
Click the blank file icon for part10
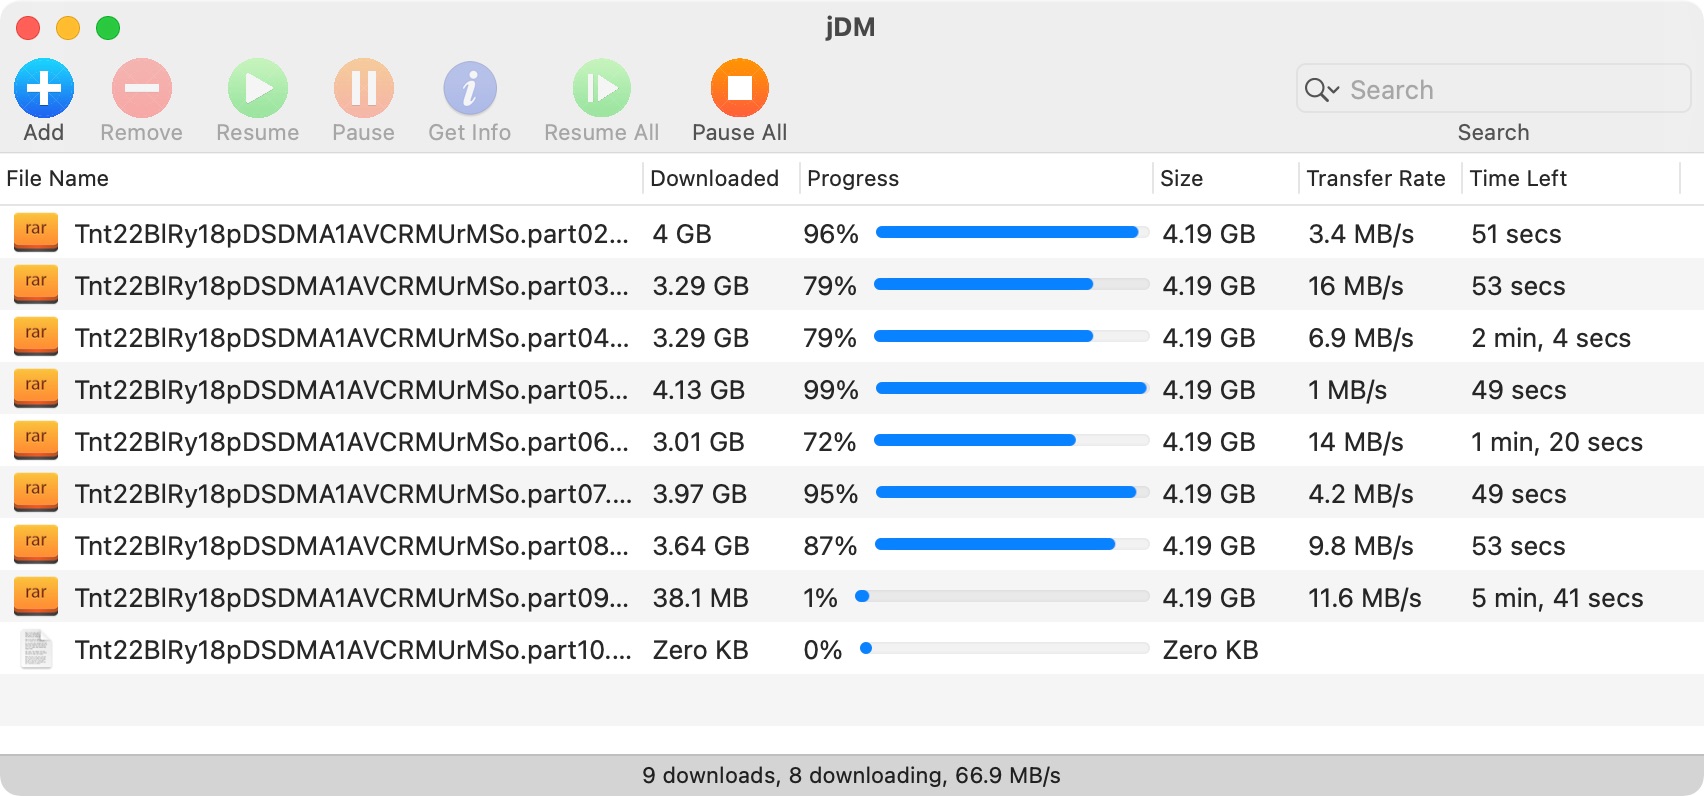click(x=36, y=649)
